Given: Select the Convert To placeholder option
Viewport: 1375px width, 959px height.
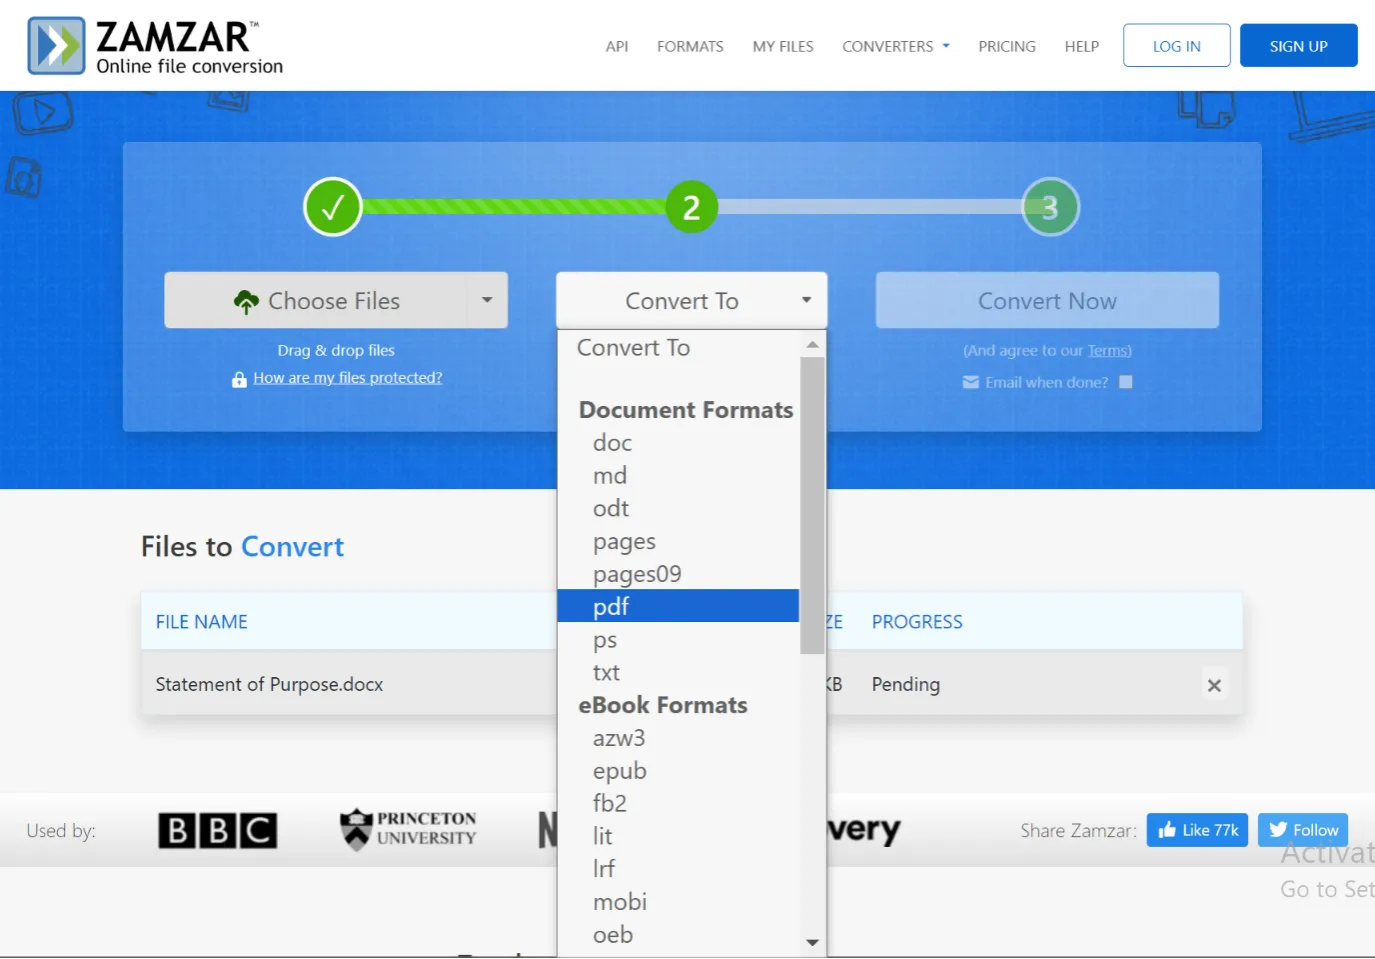Looking at the screenshot, I should 678,348.
